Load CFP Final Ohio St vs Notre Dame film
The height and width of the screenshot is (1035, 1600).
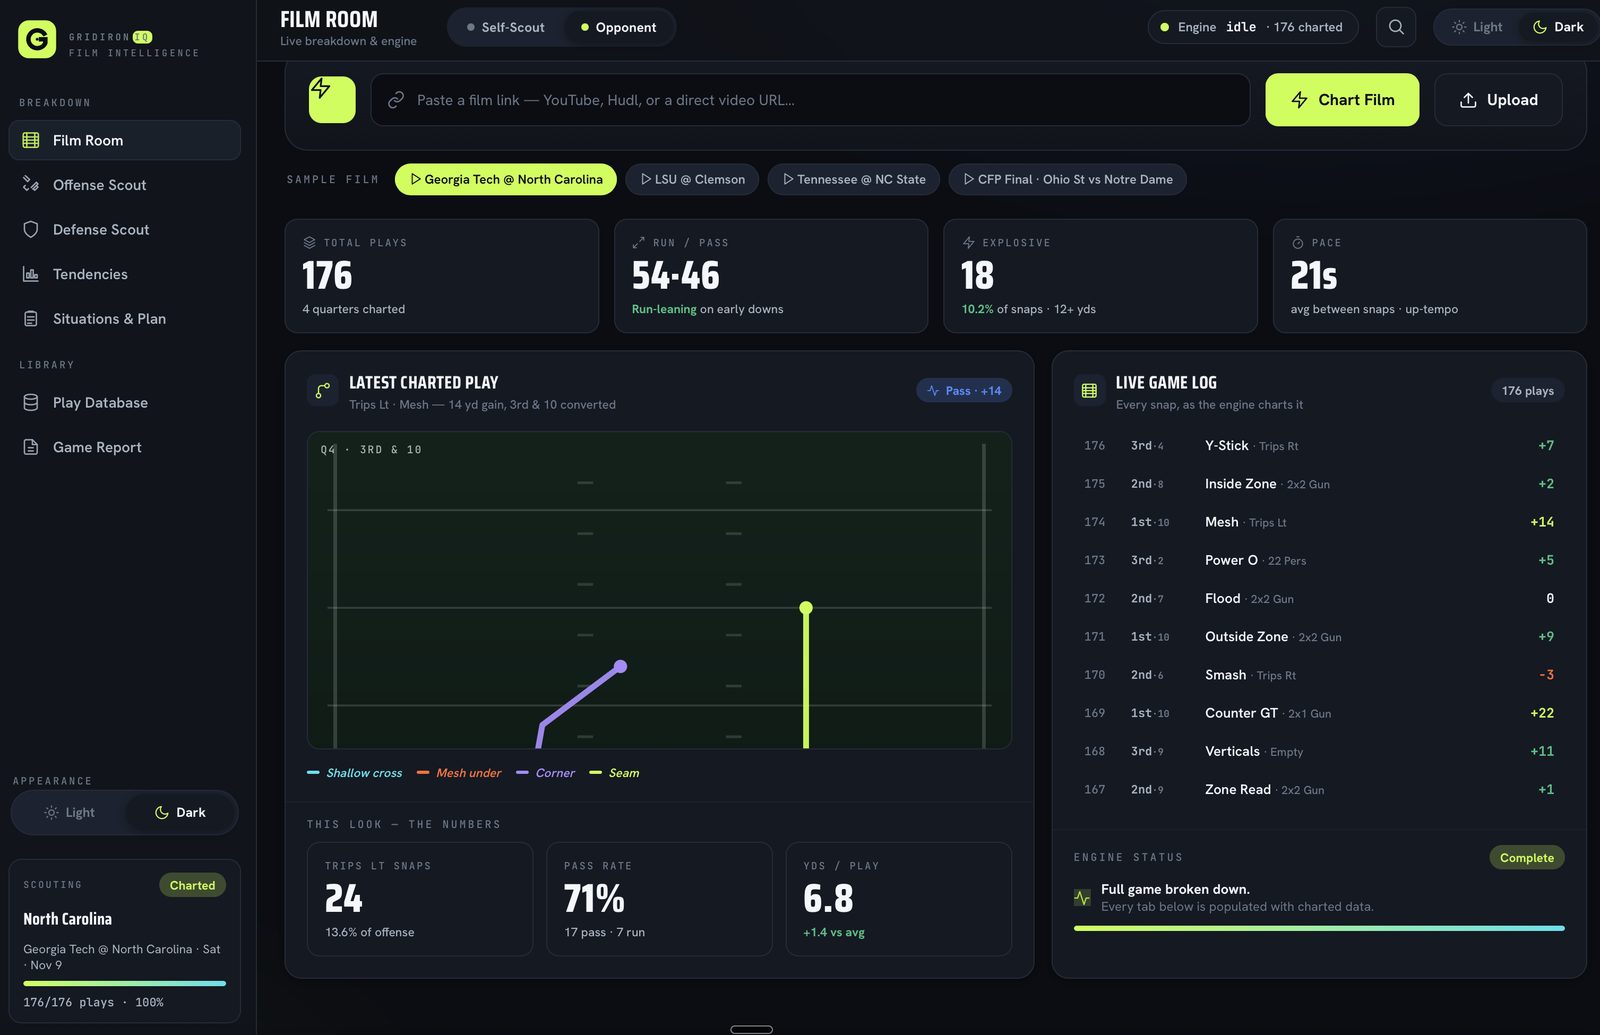click(x=1068, y=180)
